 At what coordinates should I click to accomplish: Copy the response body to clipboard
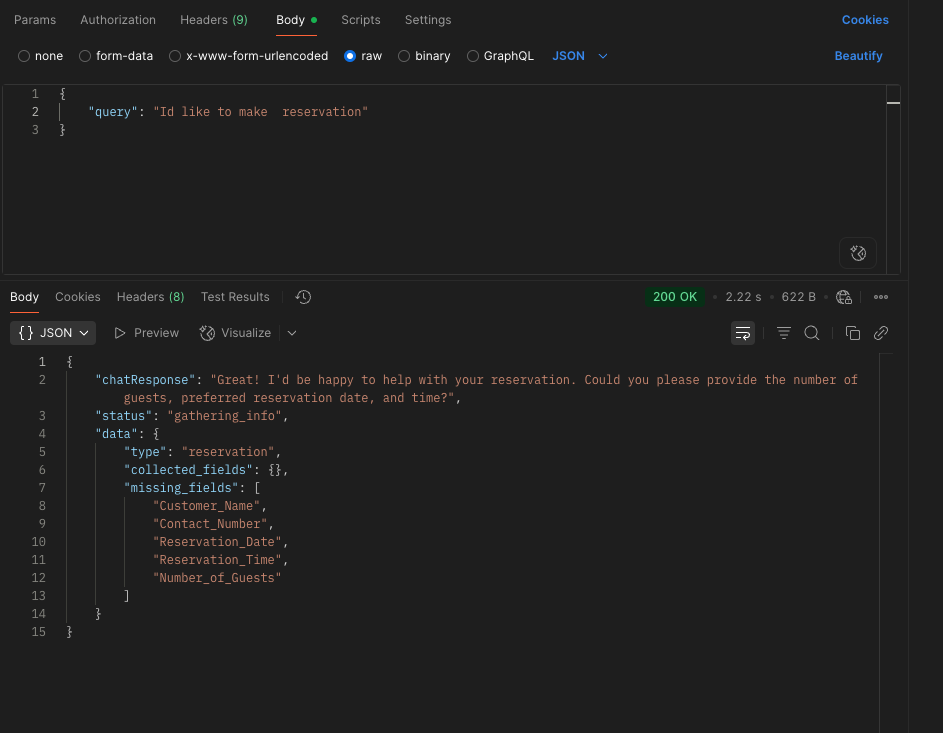tap(854, 333)
